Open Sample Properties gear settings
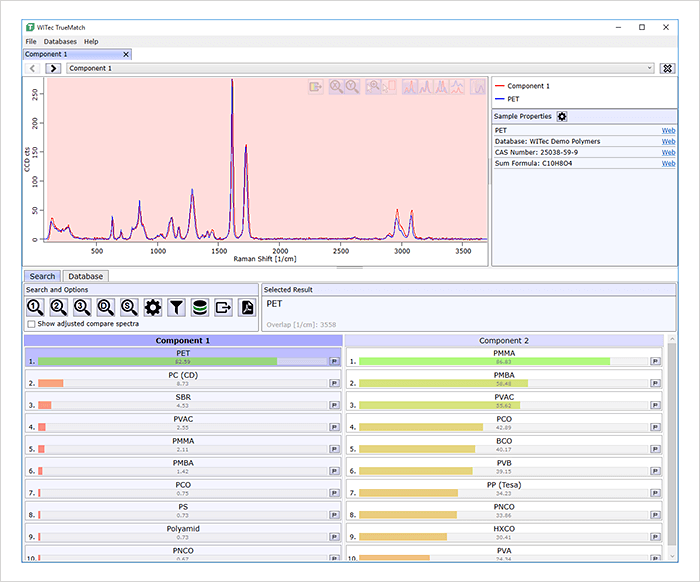 562,116
